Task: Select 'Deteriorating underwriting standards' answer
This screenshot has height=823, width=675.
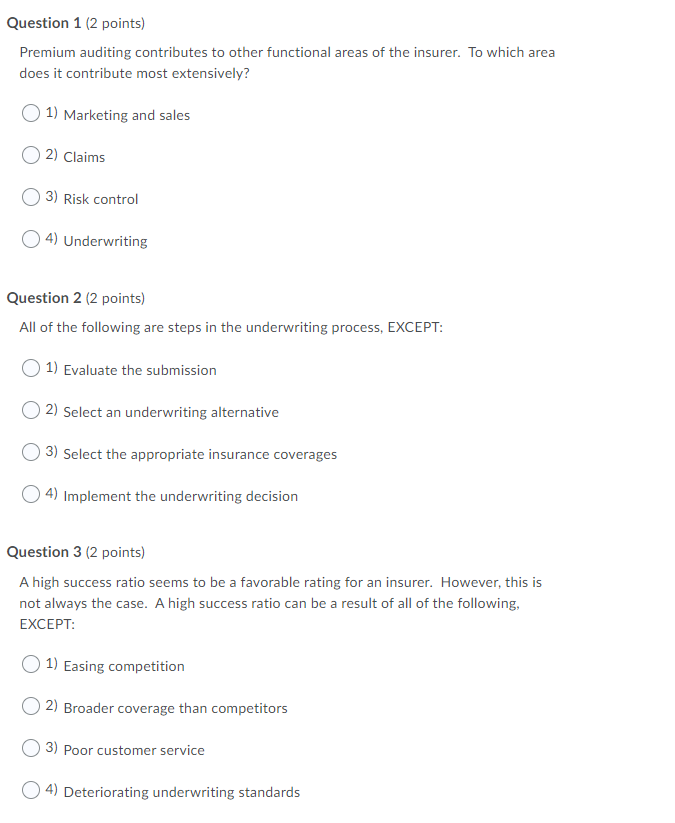Action: (x=31, y=790)
